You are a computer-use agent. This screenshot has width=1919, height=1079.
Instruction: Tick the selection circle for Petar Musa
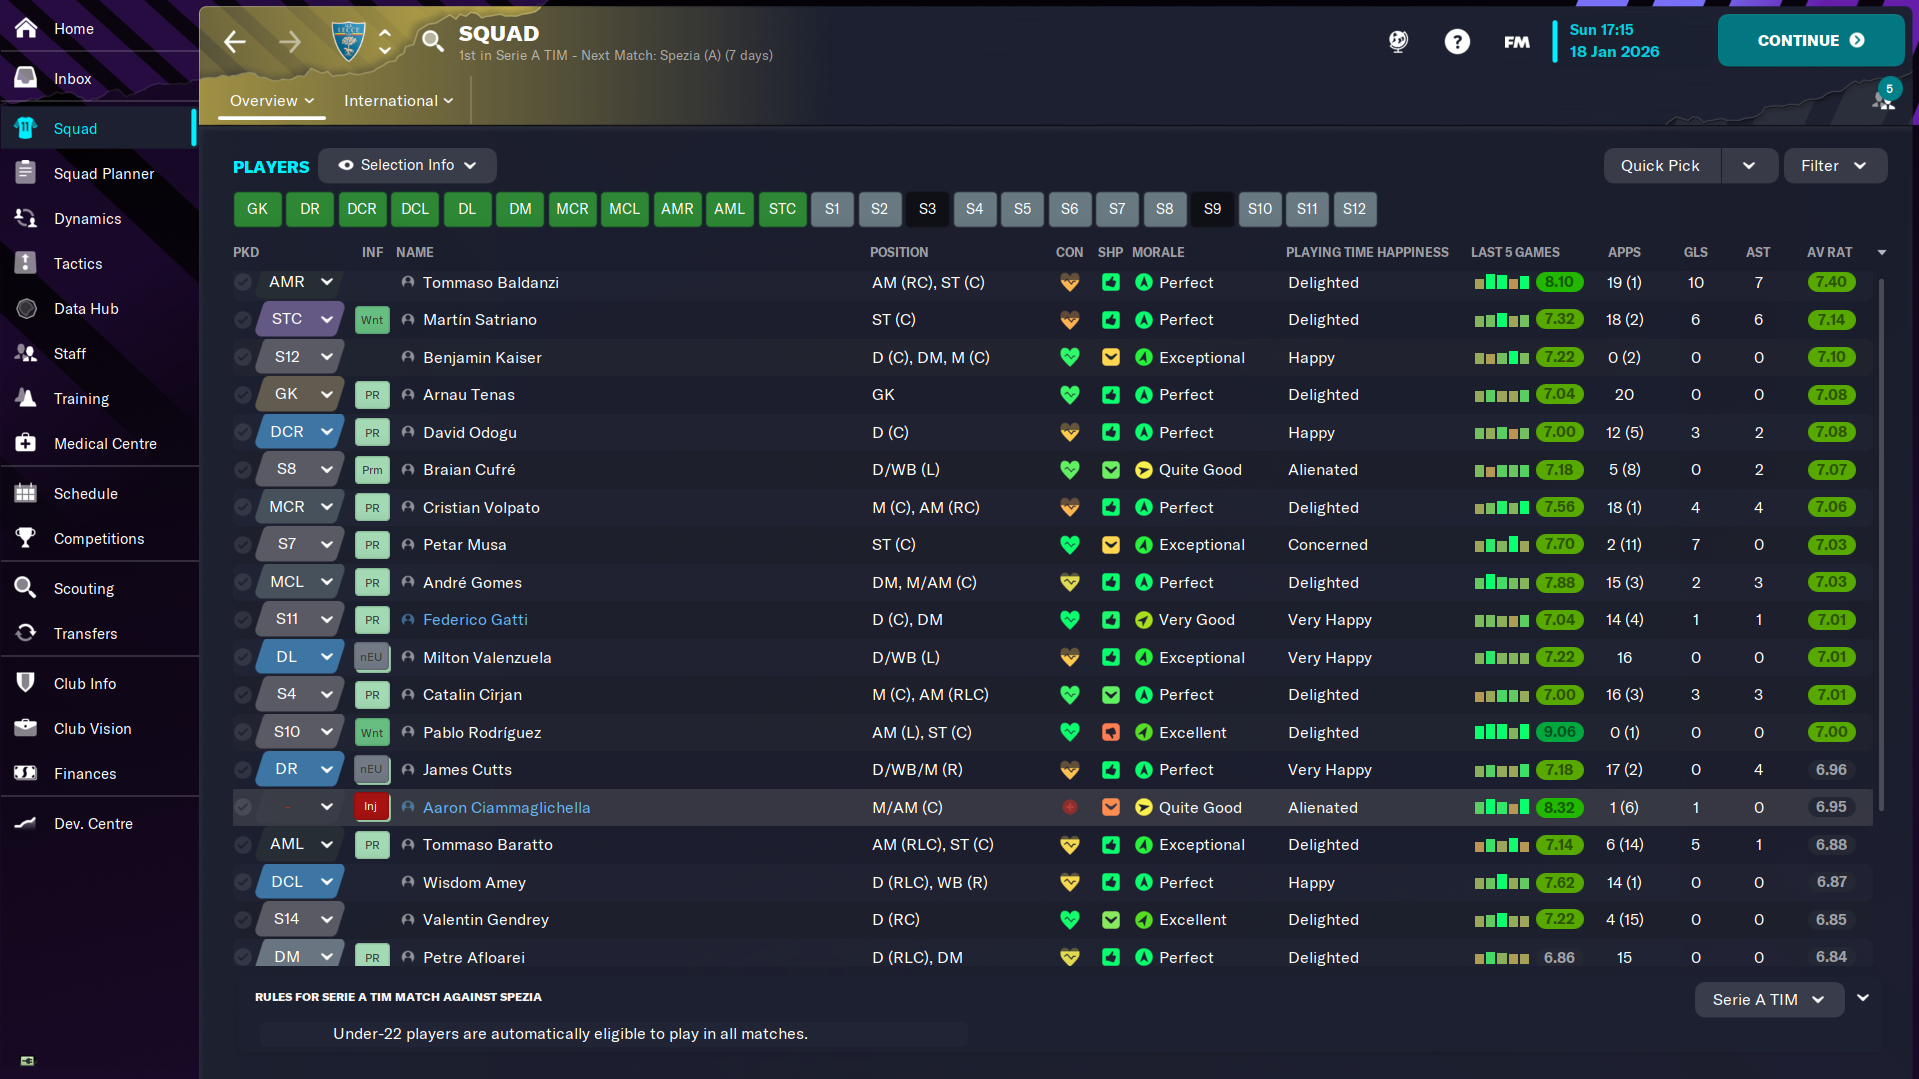pyautogui.click(x=243, y=545)
